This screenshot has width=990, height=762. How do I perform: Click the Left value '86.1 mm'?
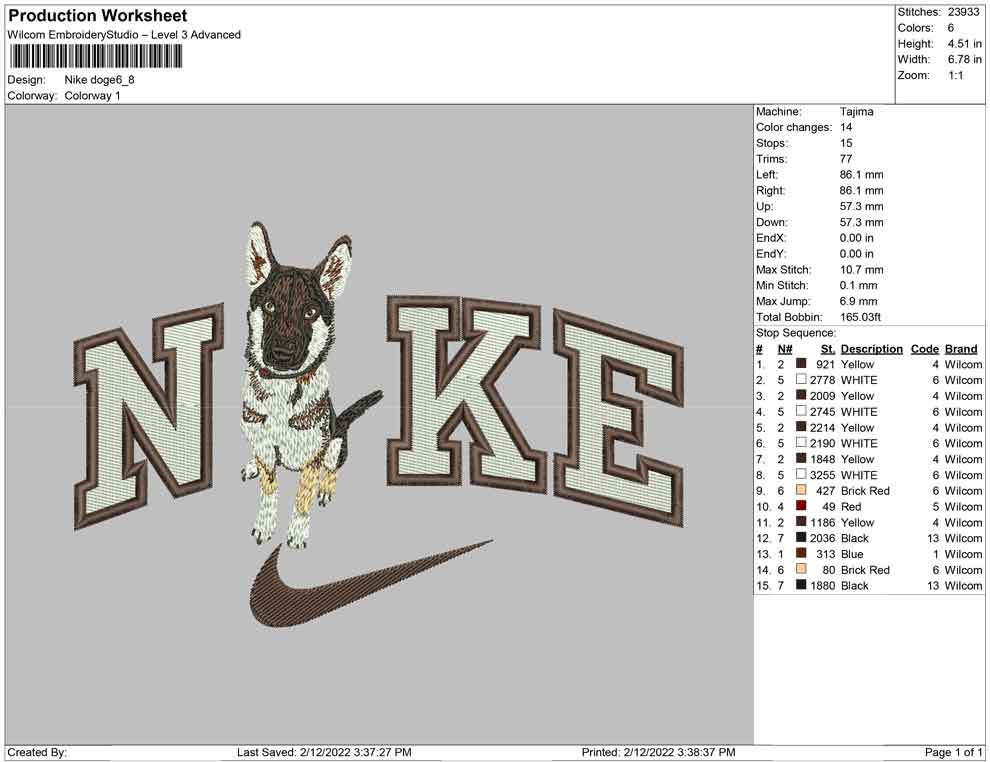click(861, 175)
